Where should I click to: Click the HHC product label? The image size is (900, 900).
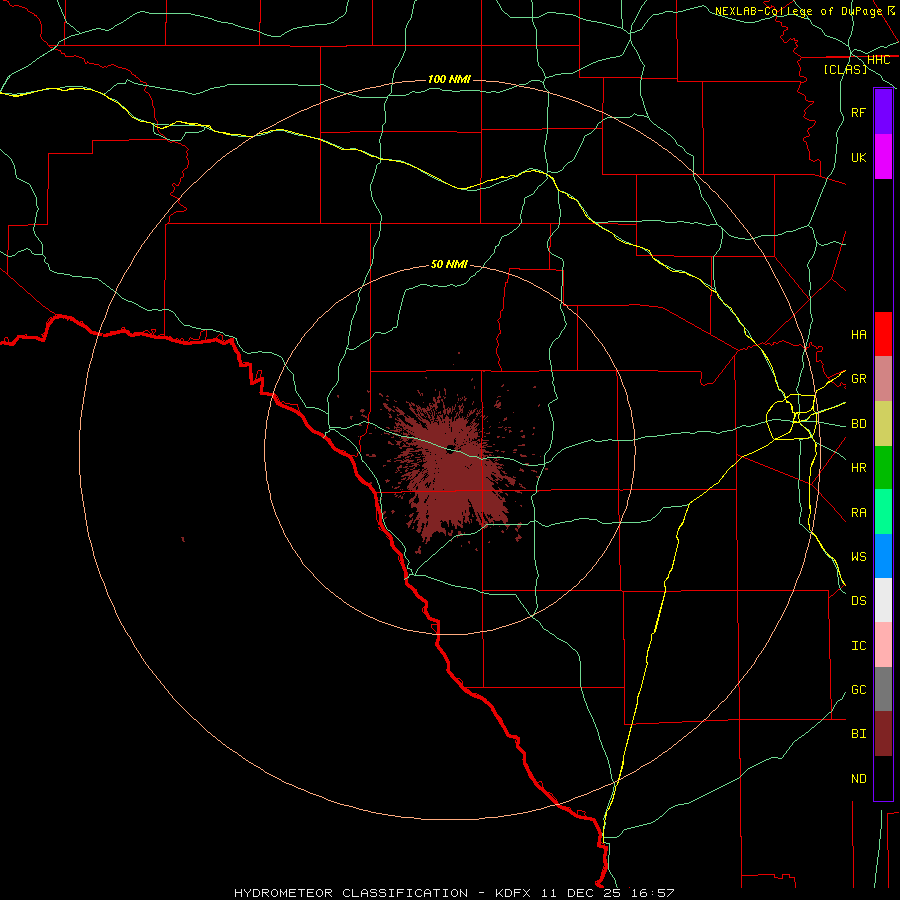pyautogui.click(x=878, y=60)
